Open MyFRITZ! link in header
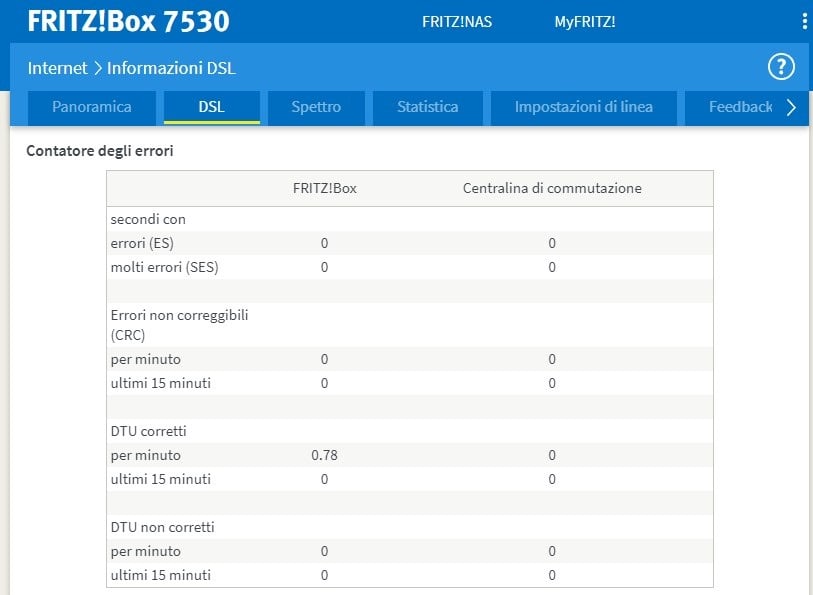The height and width of the screenshot is (595, 813). [x=585, y=22]
